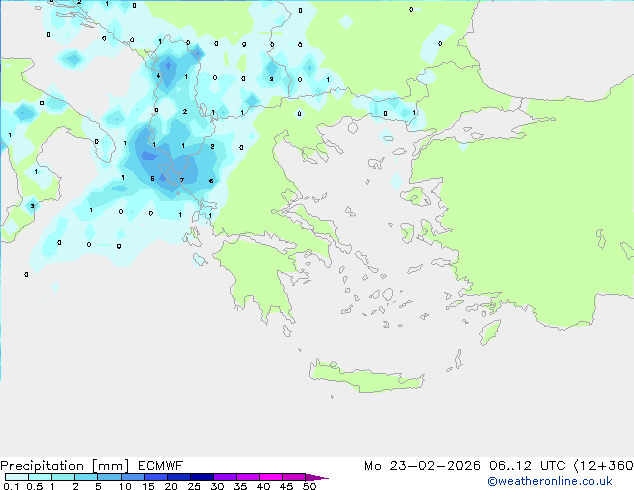Pick the 10–15 mm legend swatch
634x490 pixels.
click(x=132, y=477)
